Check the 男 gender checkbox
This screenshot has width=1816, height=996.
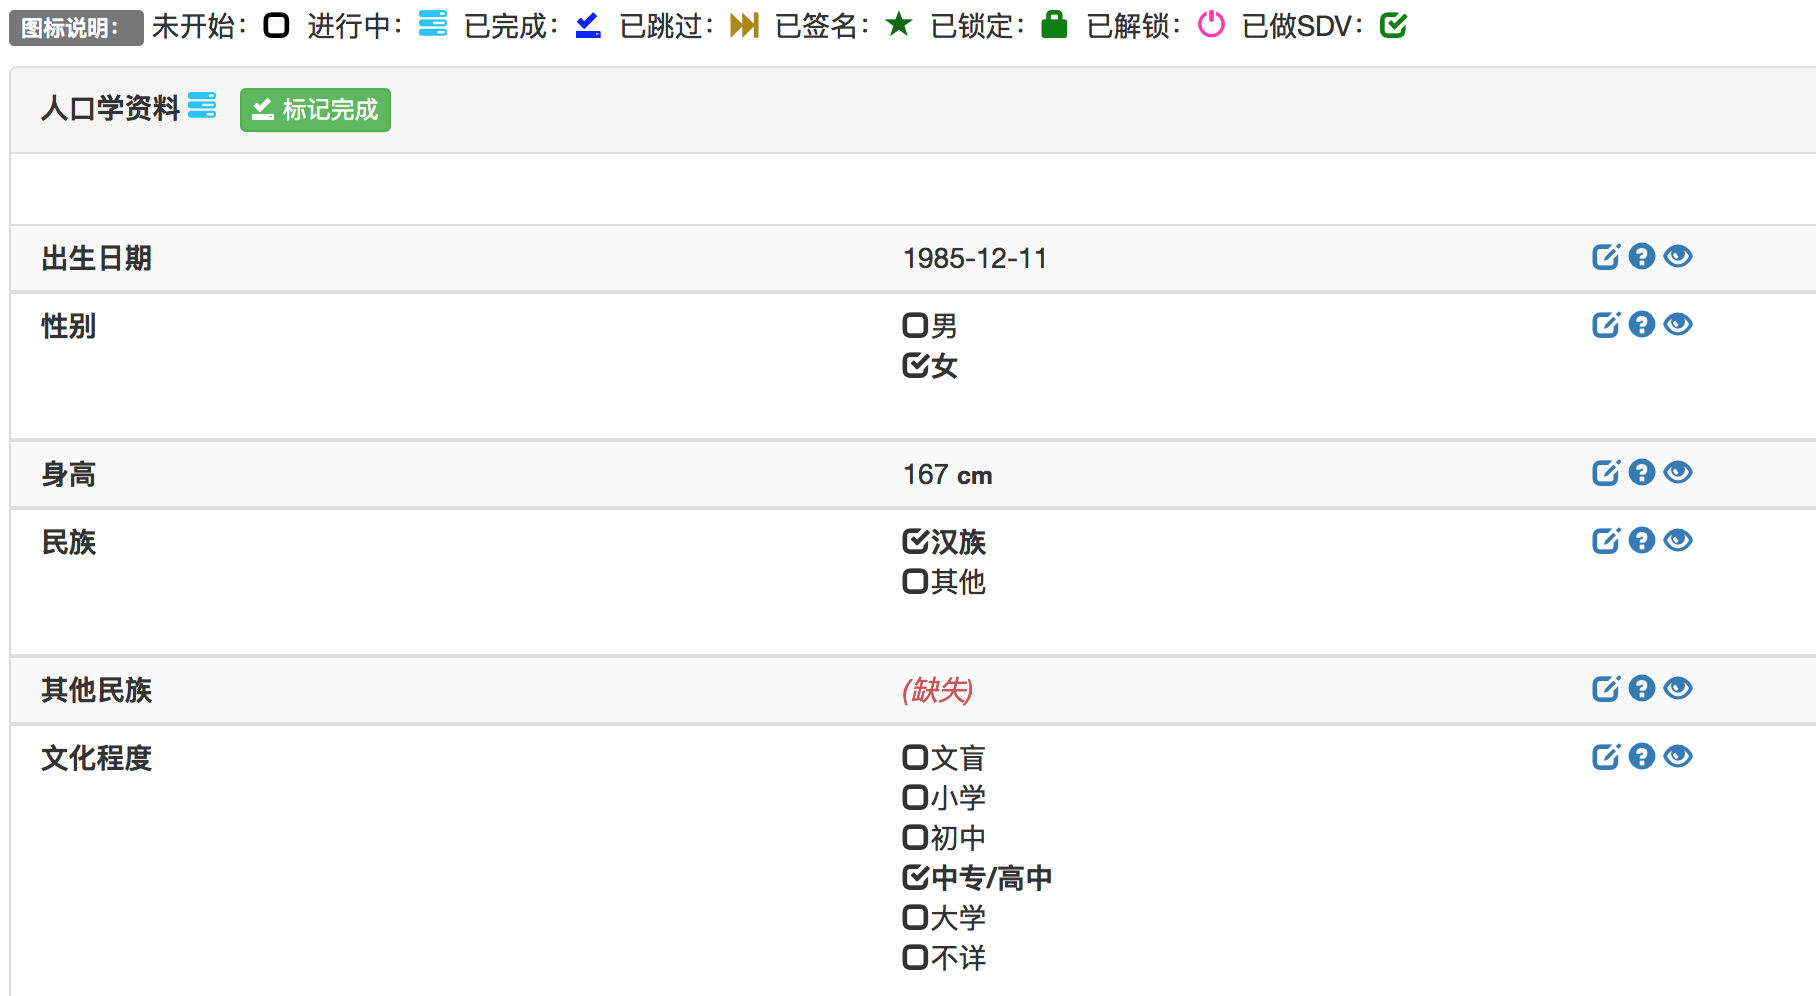[915, 326]
